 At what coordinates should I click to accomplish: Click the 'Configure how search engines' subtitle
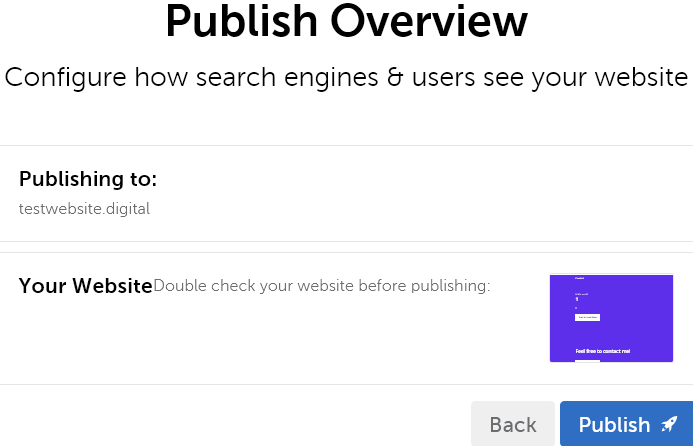click(346, 77)
